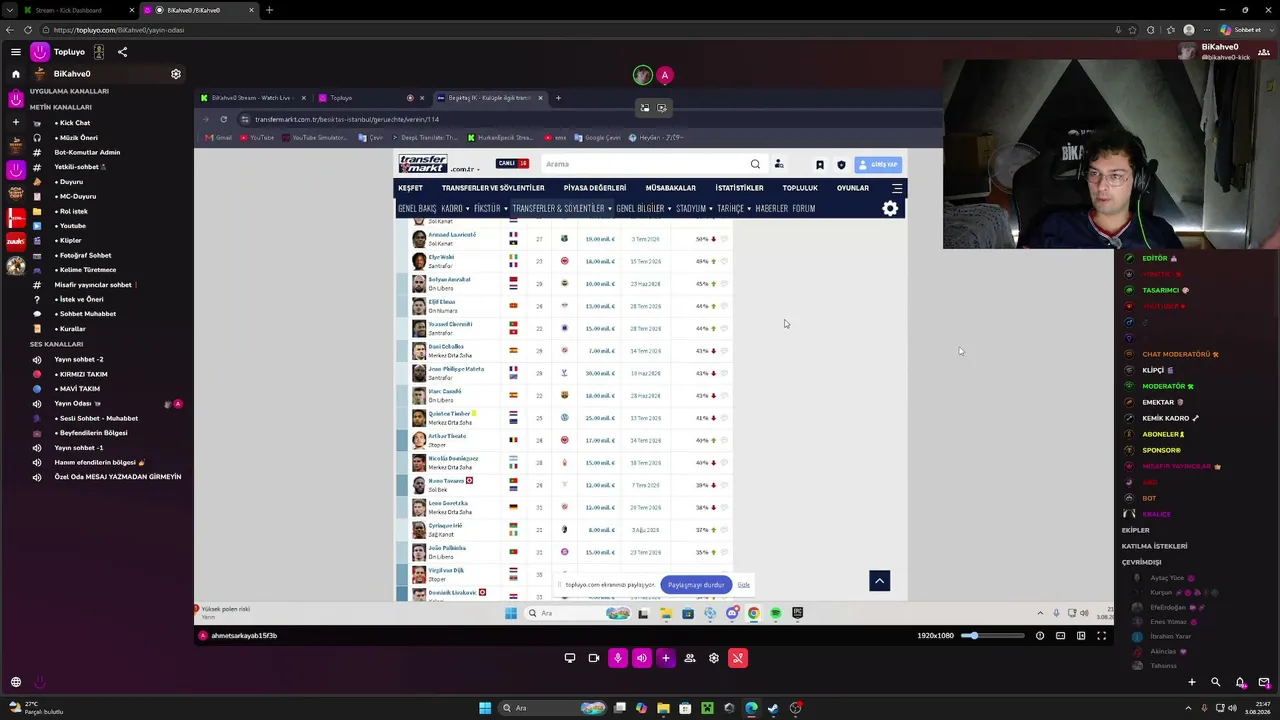The image size is (1280, 720).
Task: Go to the Topluyo home icon
Action: [x=15, y=74]
